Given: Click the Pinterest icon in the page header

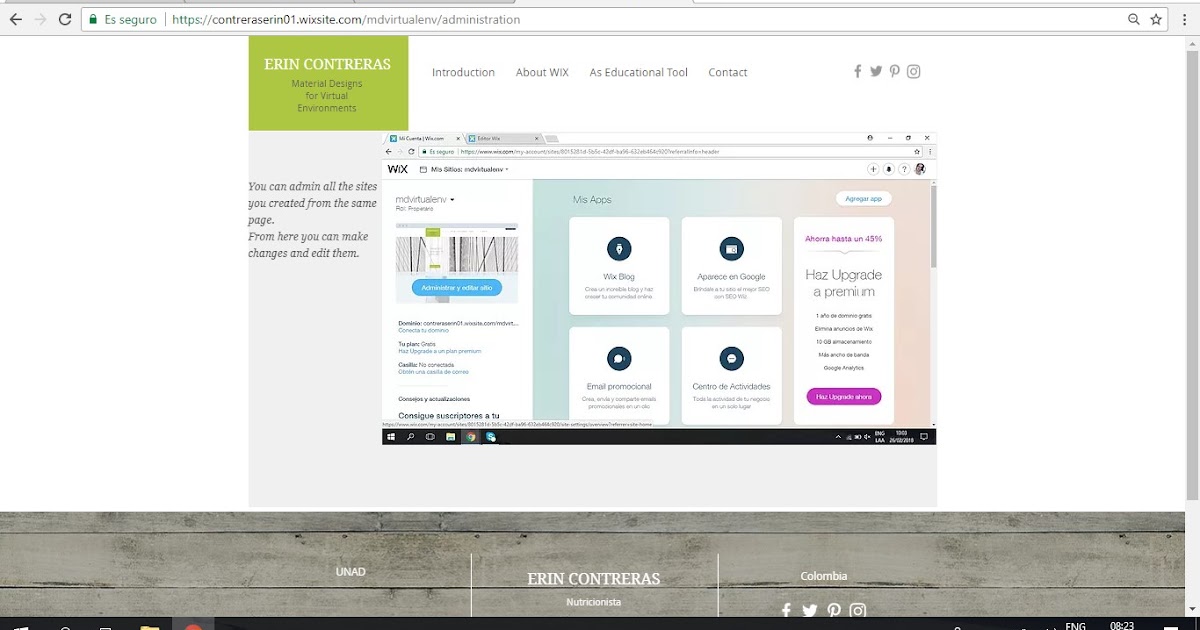Looking at the screenshot, I should pos(894,71).
